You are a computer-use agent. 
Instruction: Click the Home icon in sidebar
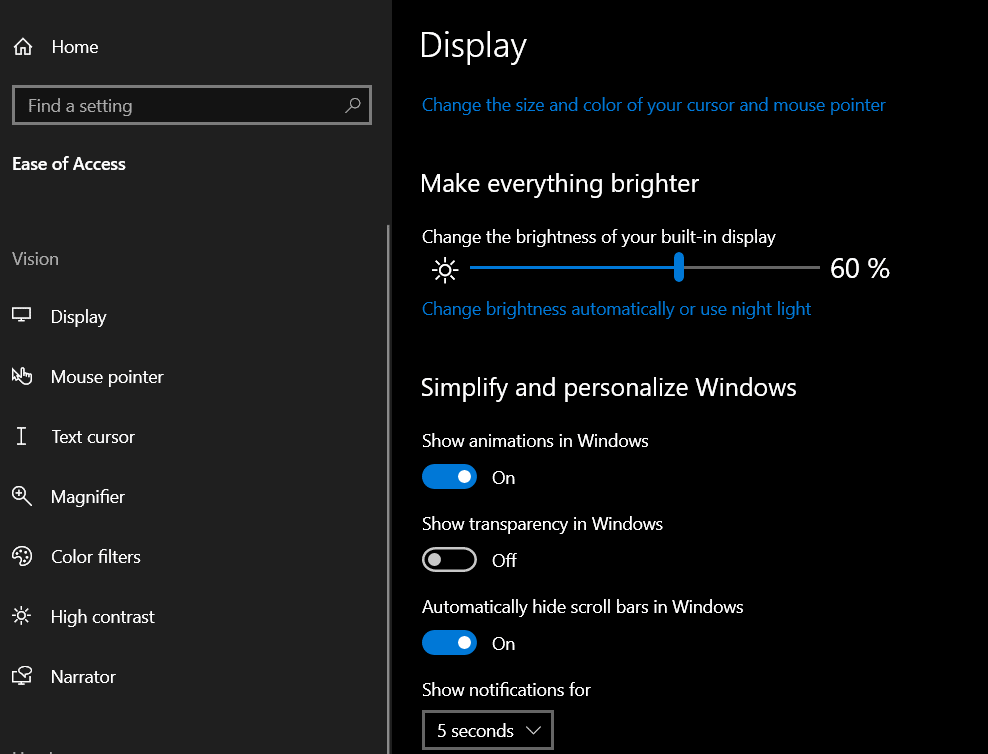[23, 47]
